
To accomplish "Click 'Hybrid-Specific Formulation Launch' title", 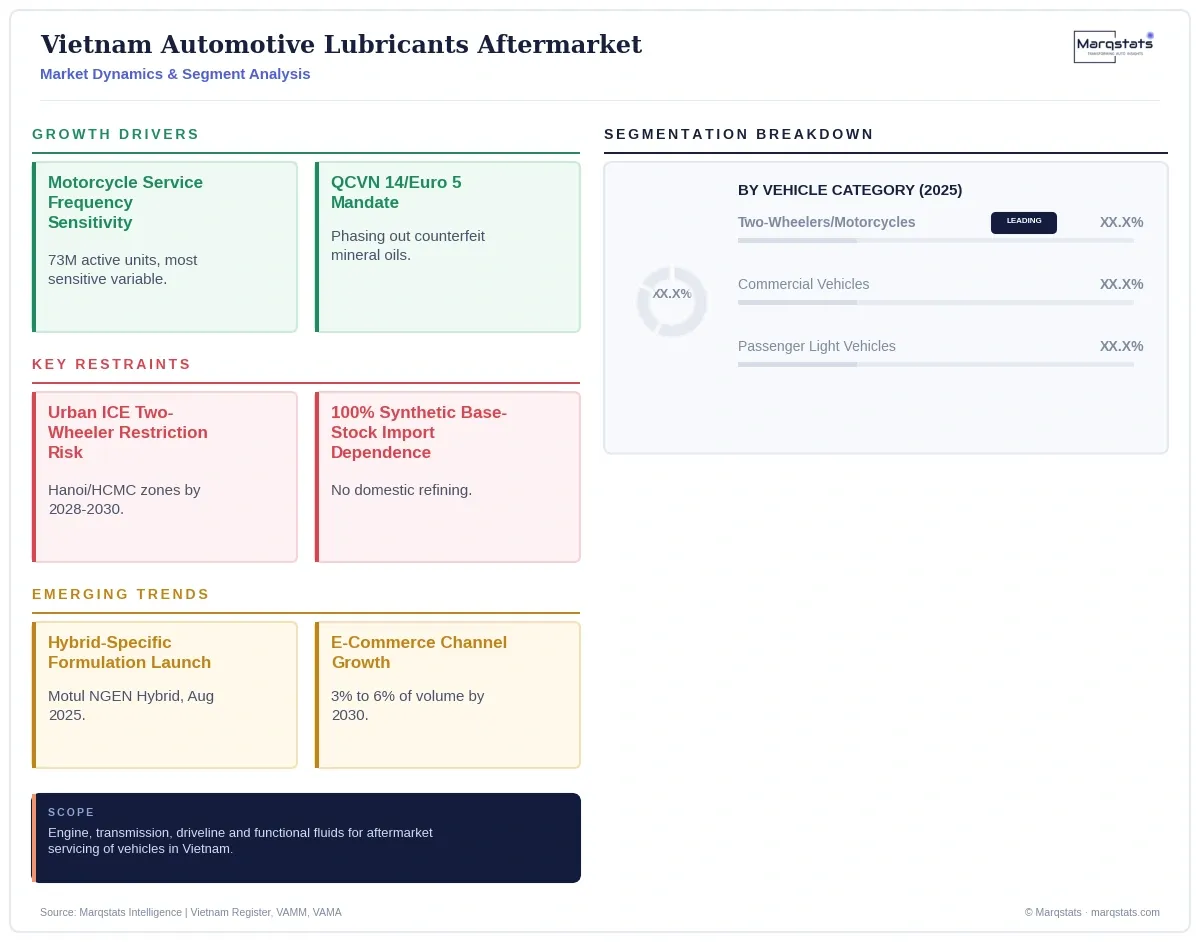I will click(130, 652).
